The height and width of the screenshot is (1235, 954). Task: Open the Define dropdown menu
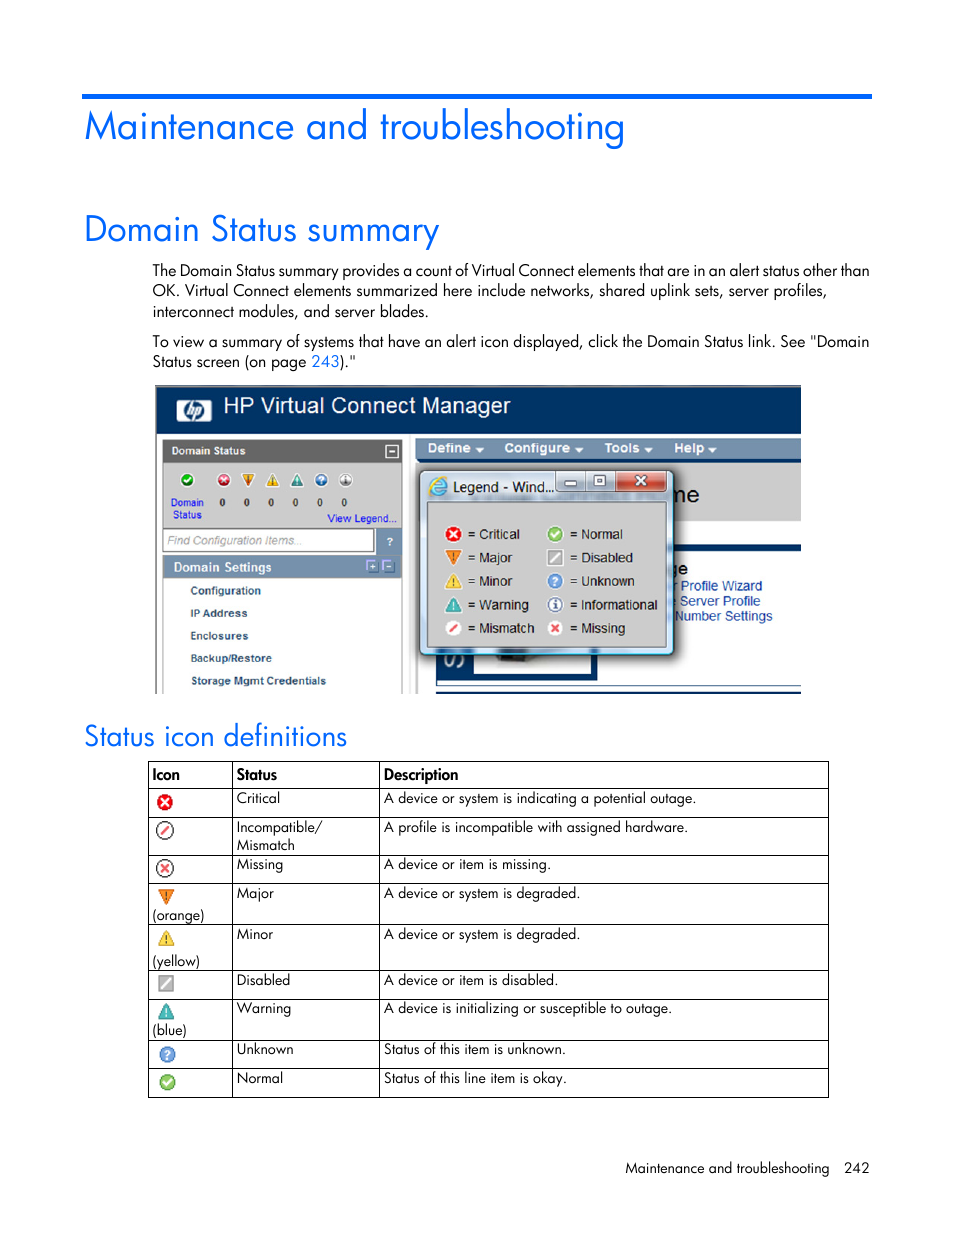click(455, 448)
